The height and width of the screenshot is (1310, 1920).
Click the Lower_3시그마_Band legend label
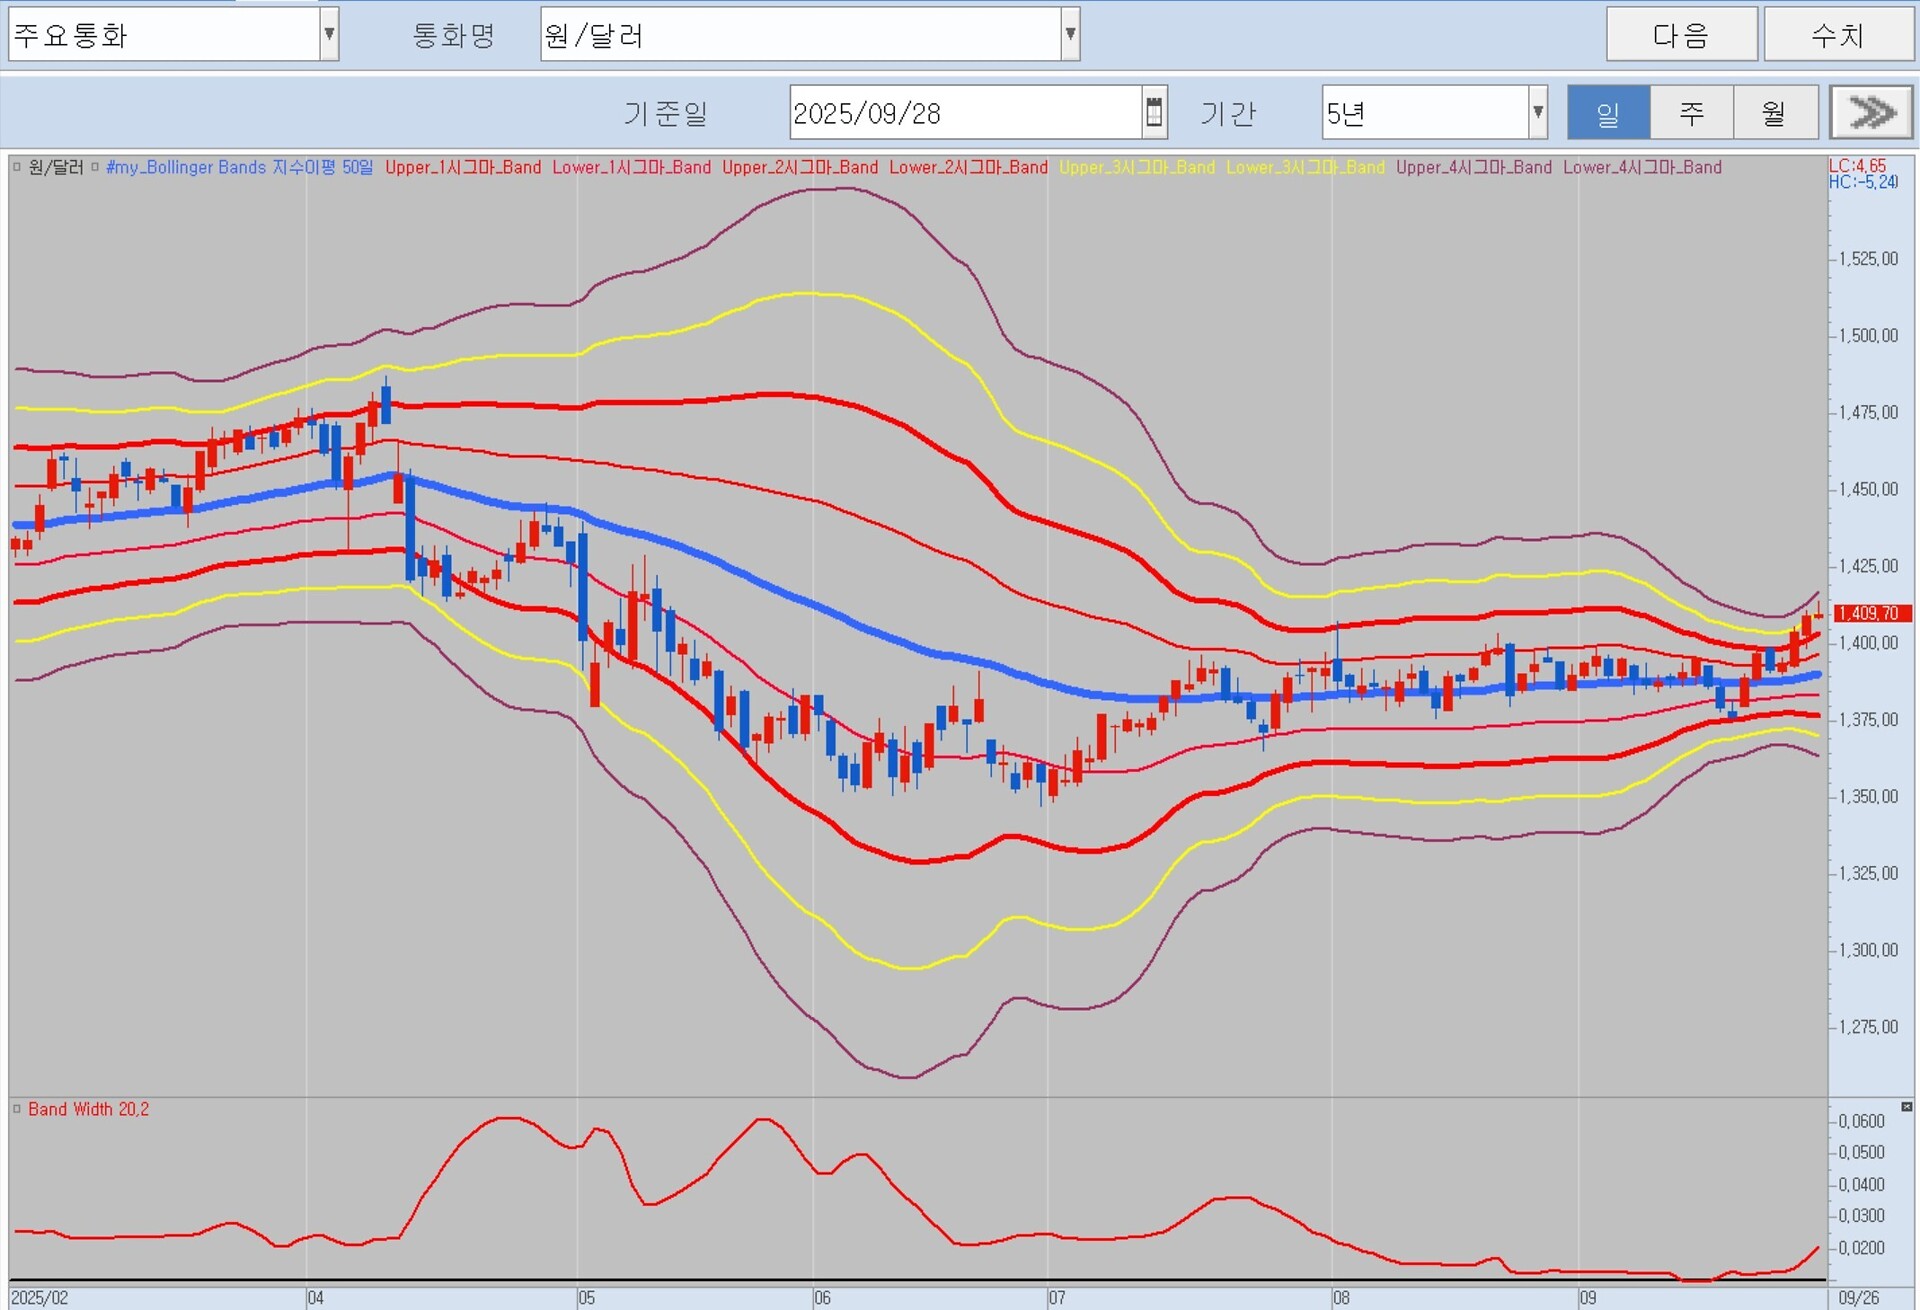(1305, 167)
